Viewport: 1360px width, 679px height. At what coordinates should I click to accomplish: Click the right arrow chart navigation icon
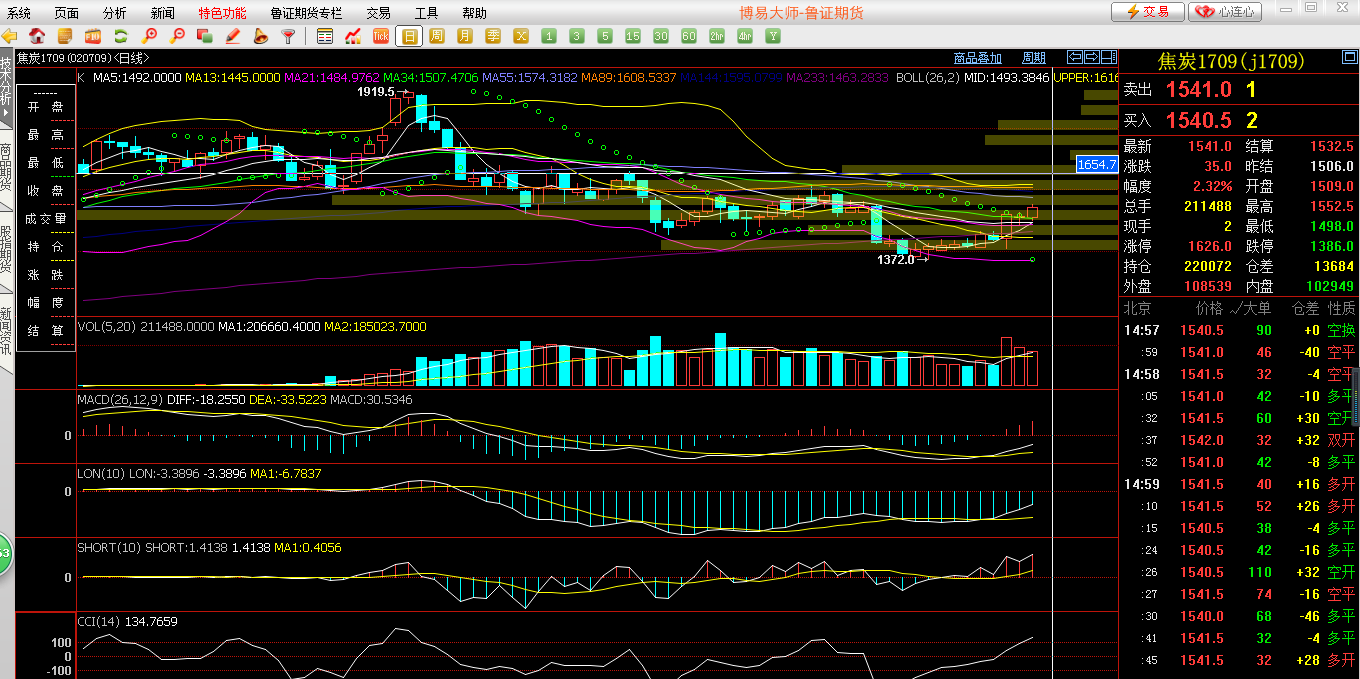click(x=1093, y=57)
